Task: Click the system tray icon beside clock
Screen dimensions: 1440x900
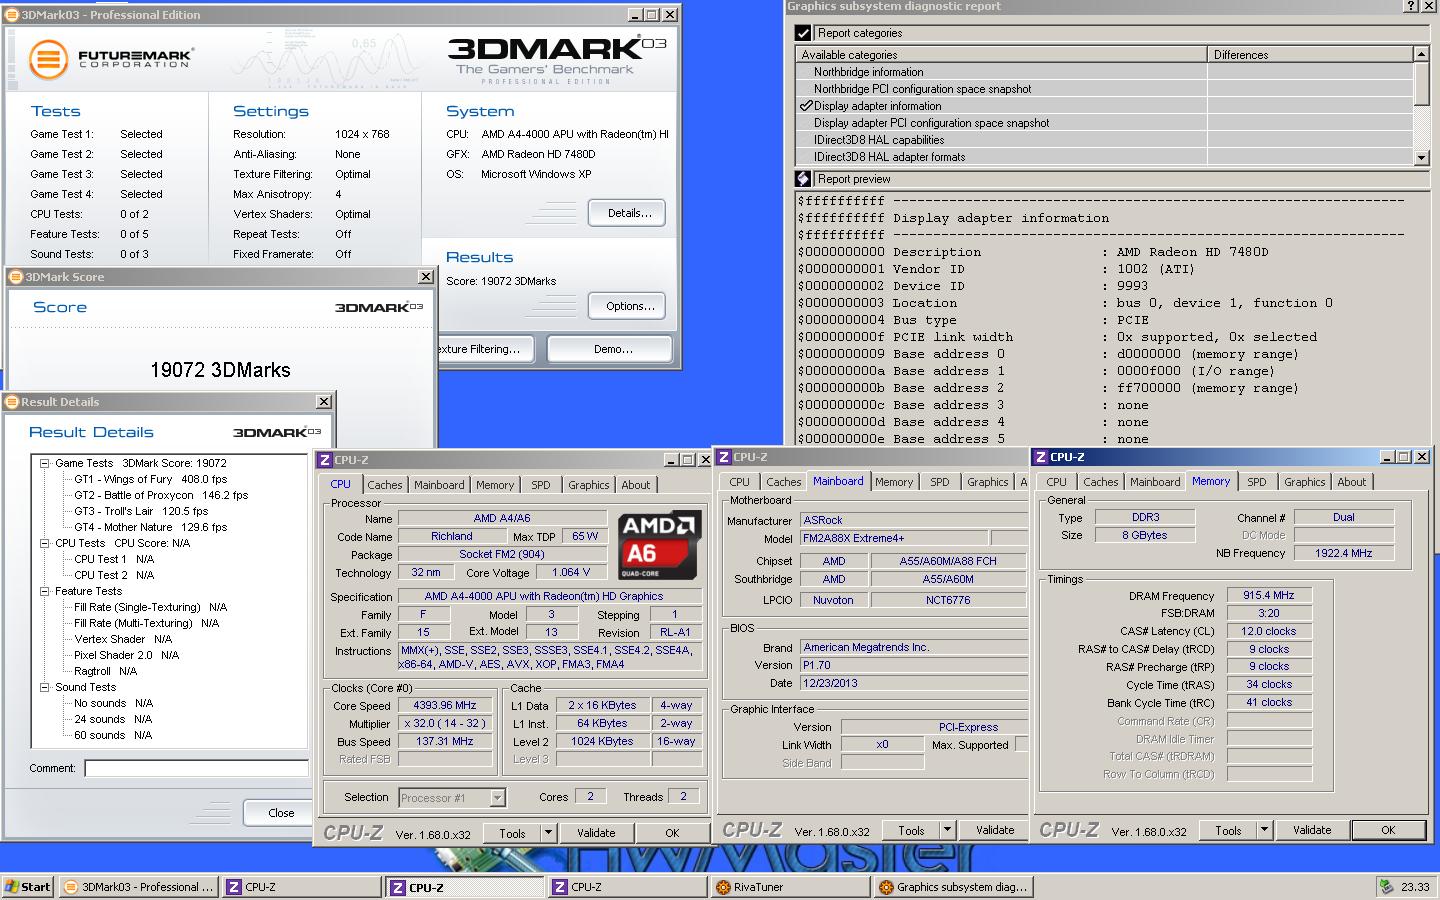Action: tap(1386, 887)
